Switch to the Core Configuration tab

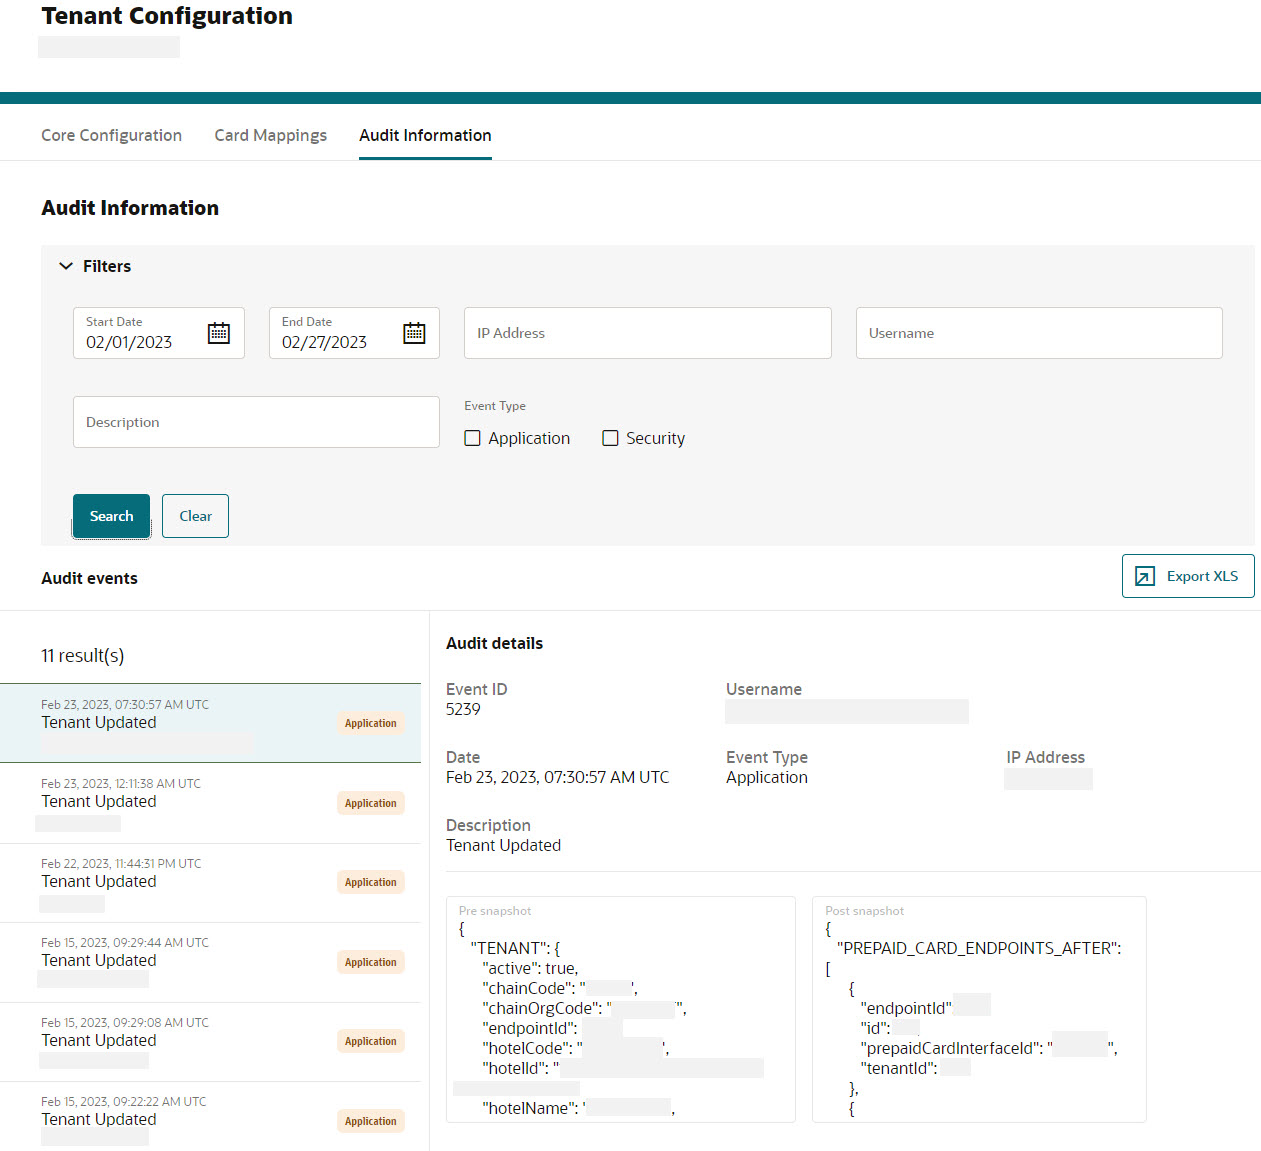pos(111,135)
